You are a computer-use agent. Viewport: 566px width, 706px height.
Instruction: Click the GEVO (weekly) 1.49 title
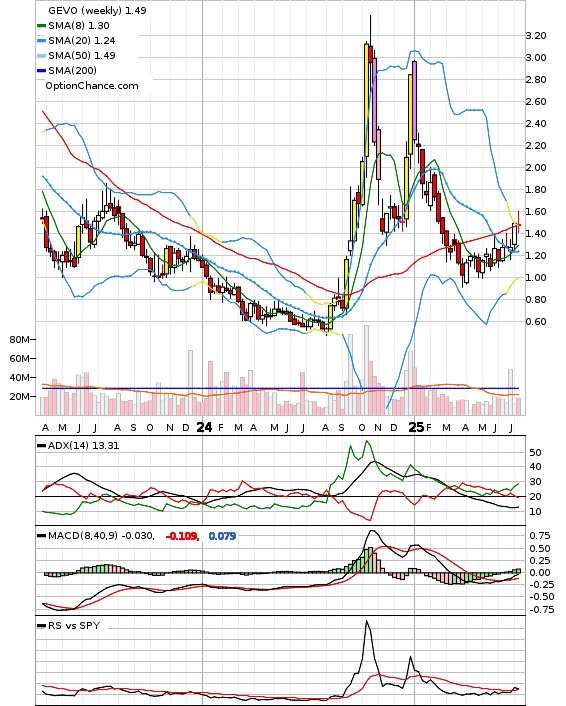97,10
